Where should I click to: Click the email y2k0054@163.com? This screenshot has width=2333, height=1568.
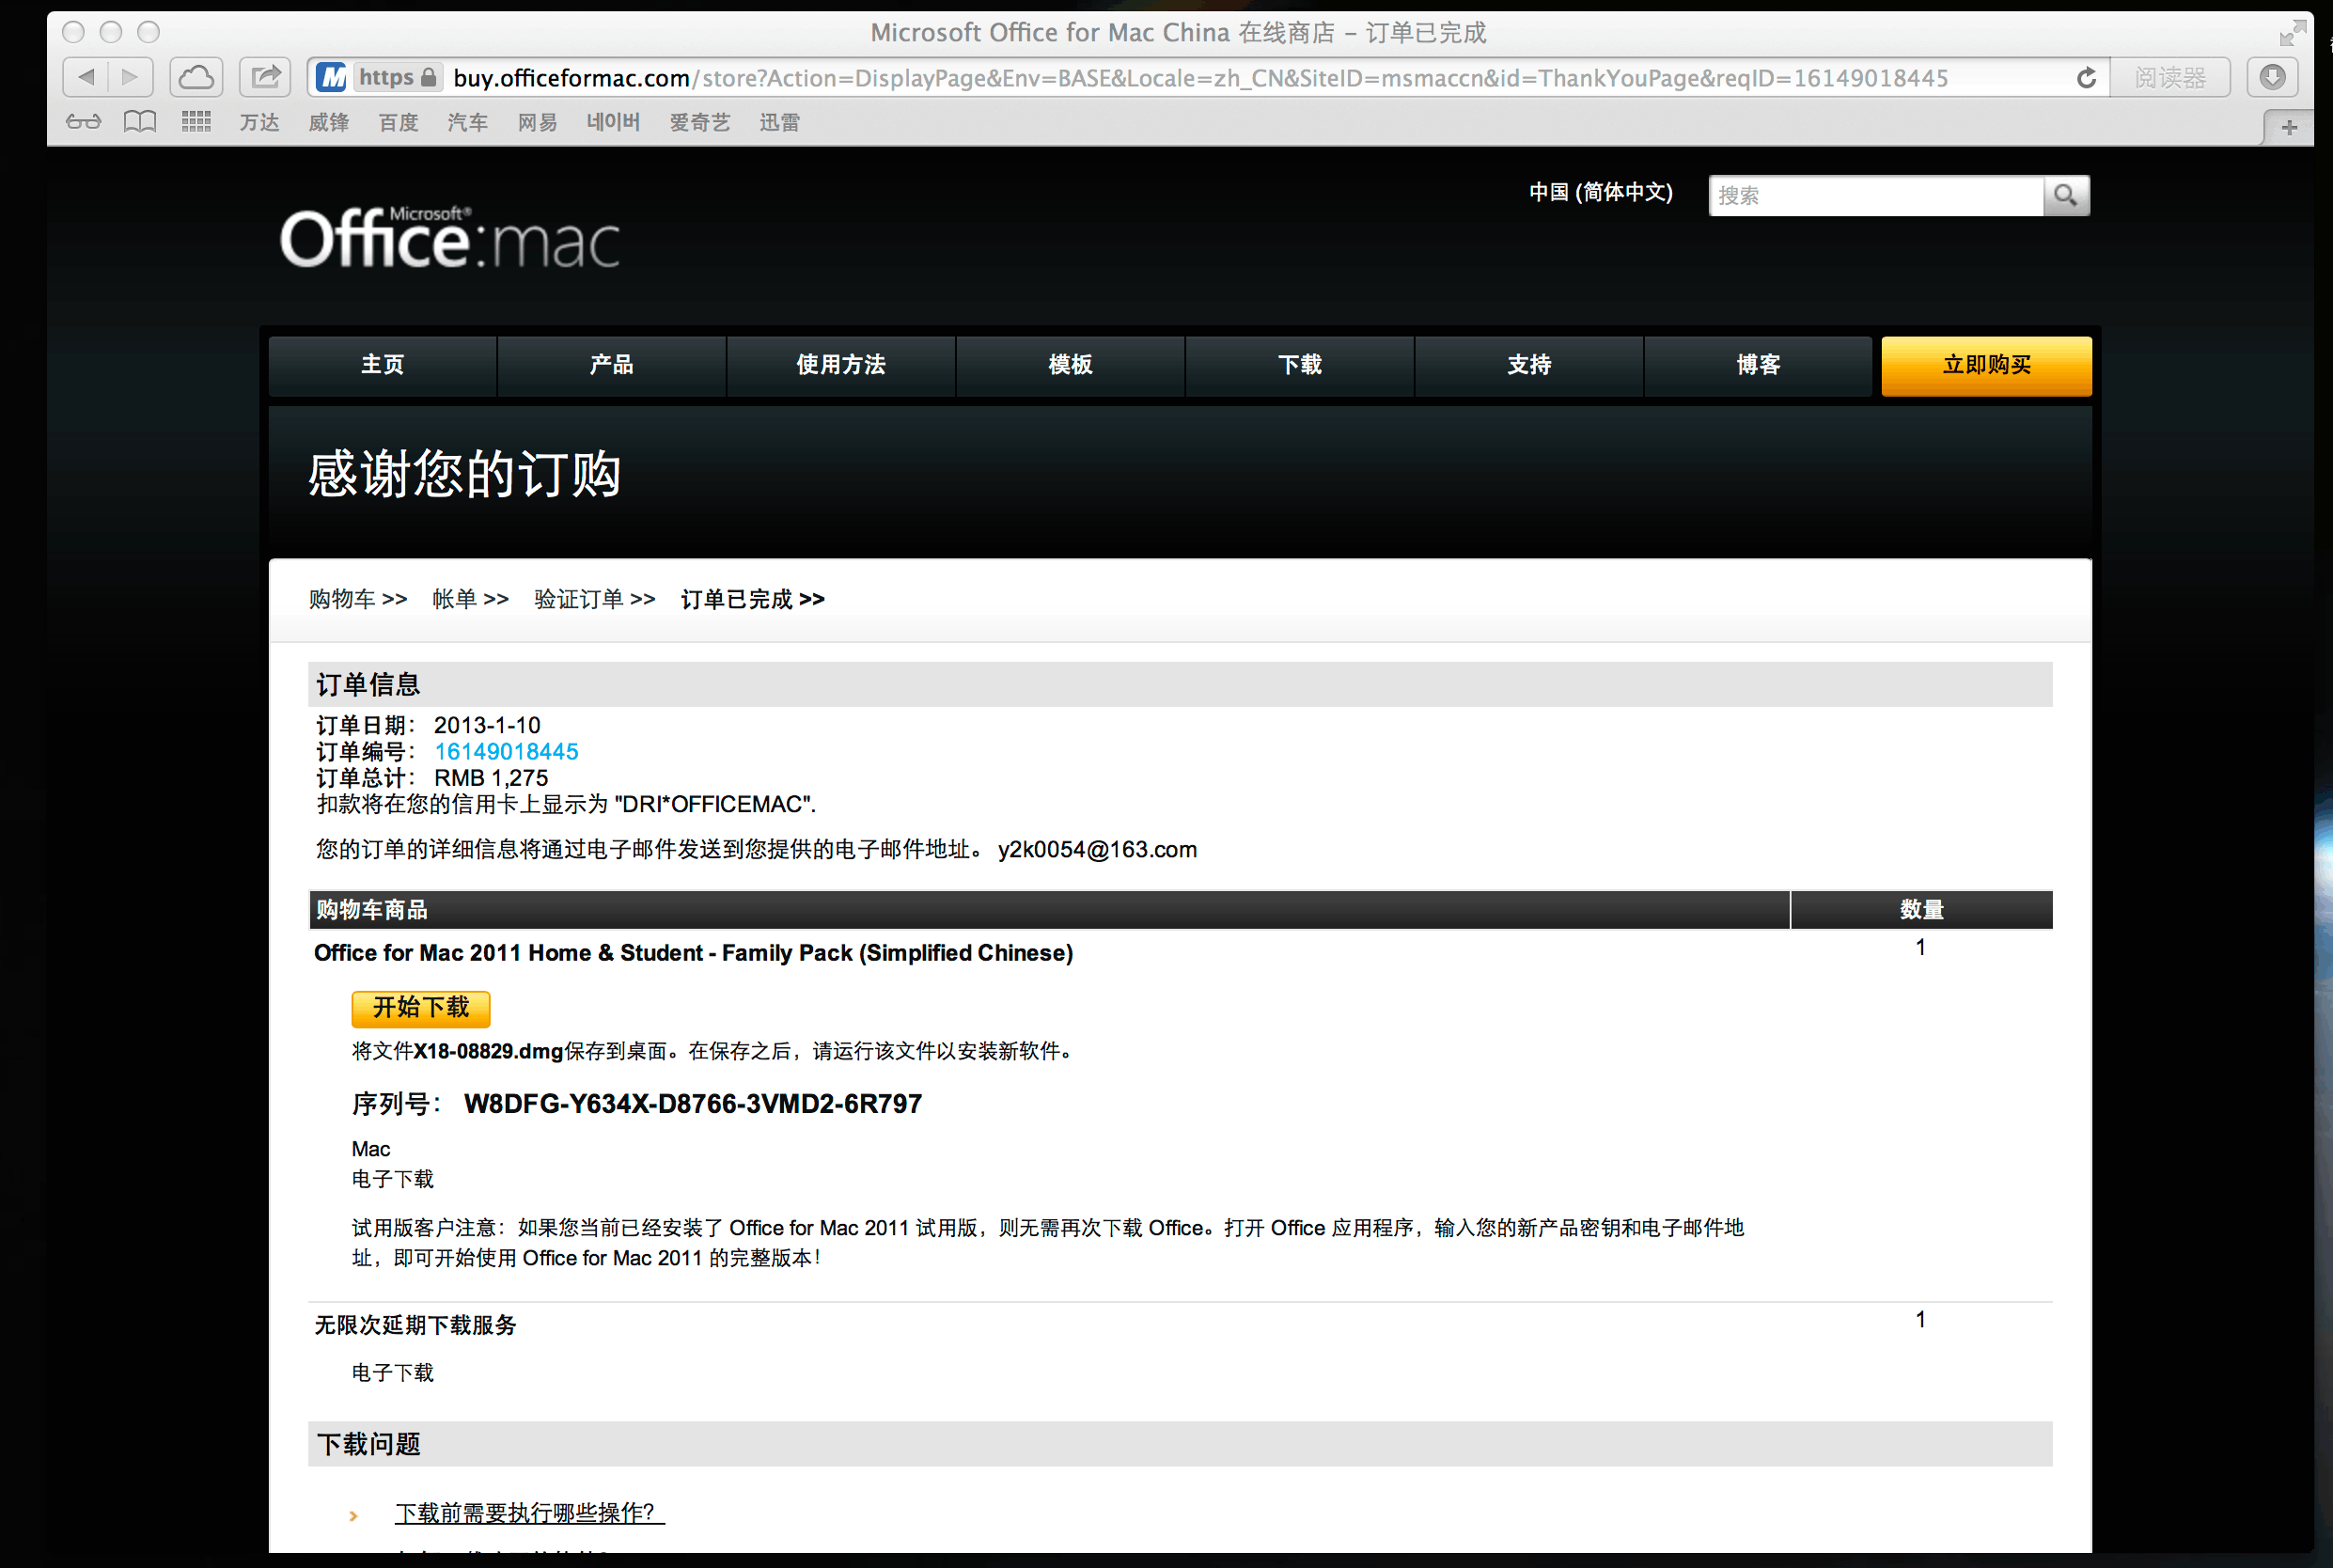point(1097,849)
